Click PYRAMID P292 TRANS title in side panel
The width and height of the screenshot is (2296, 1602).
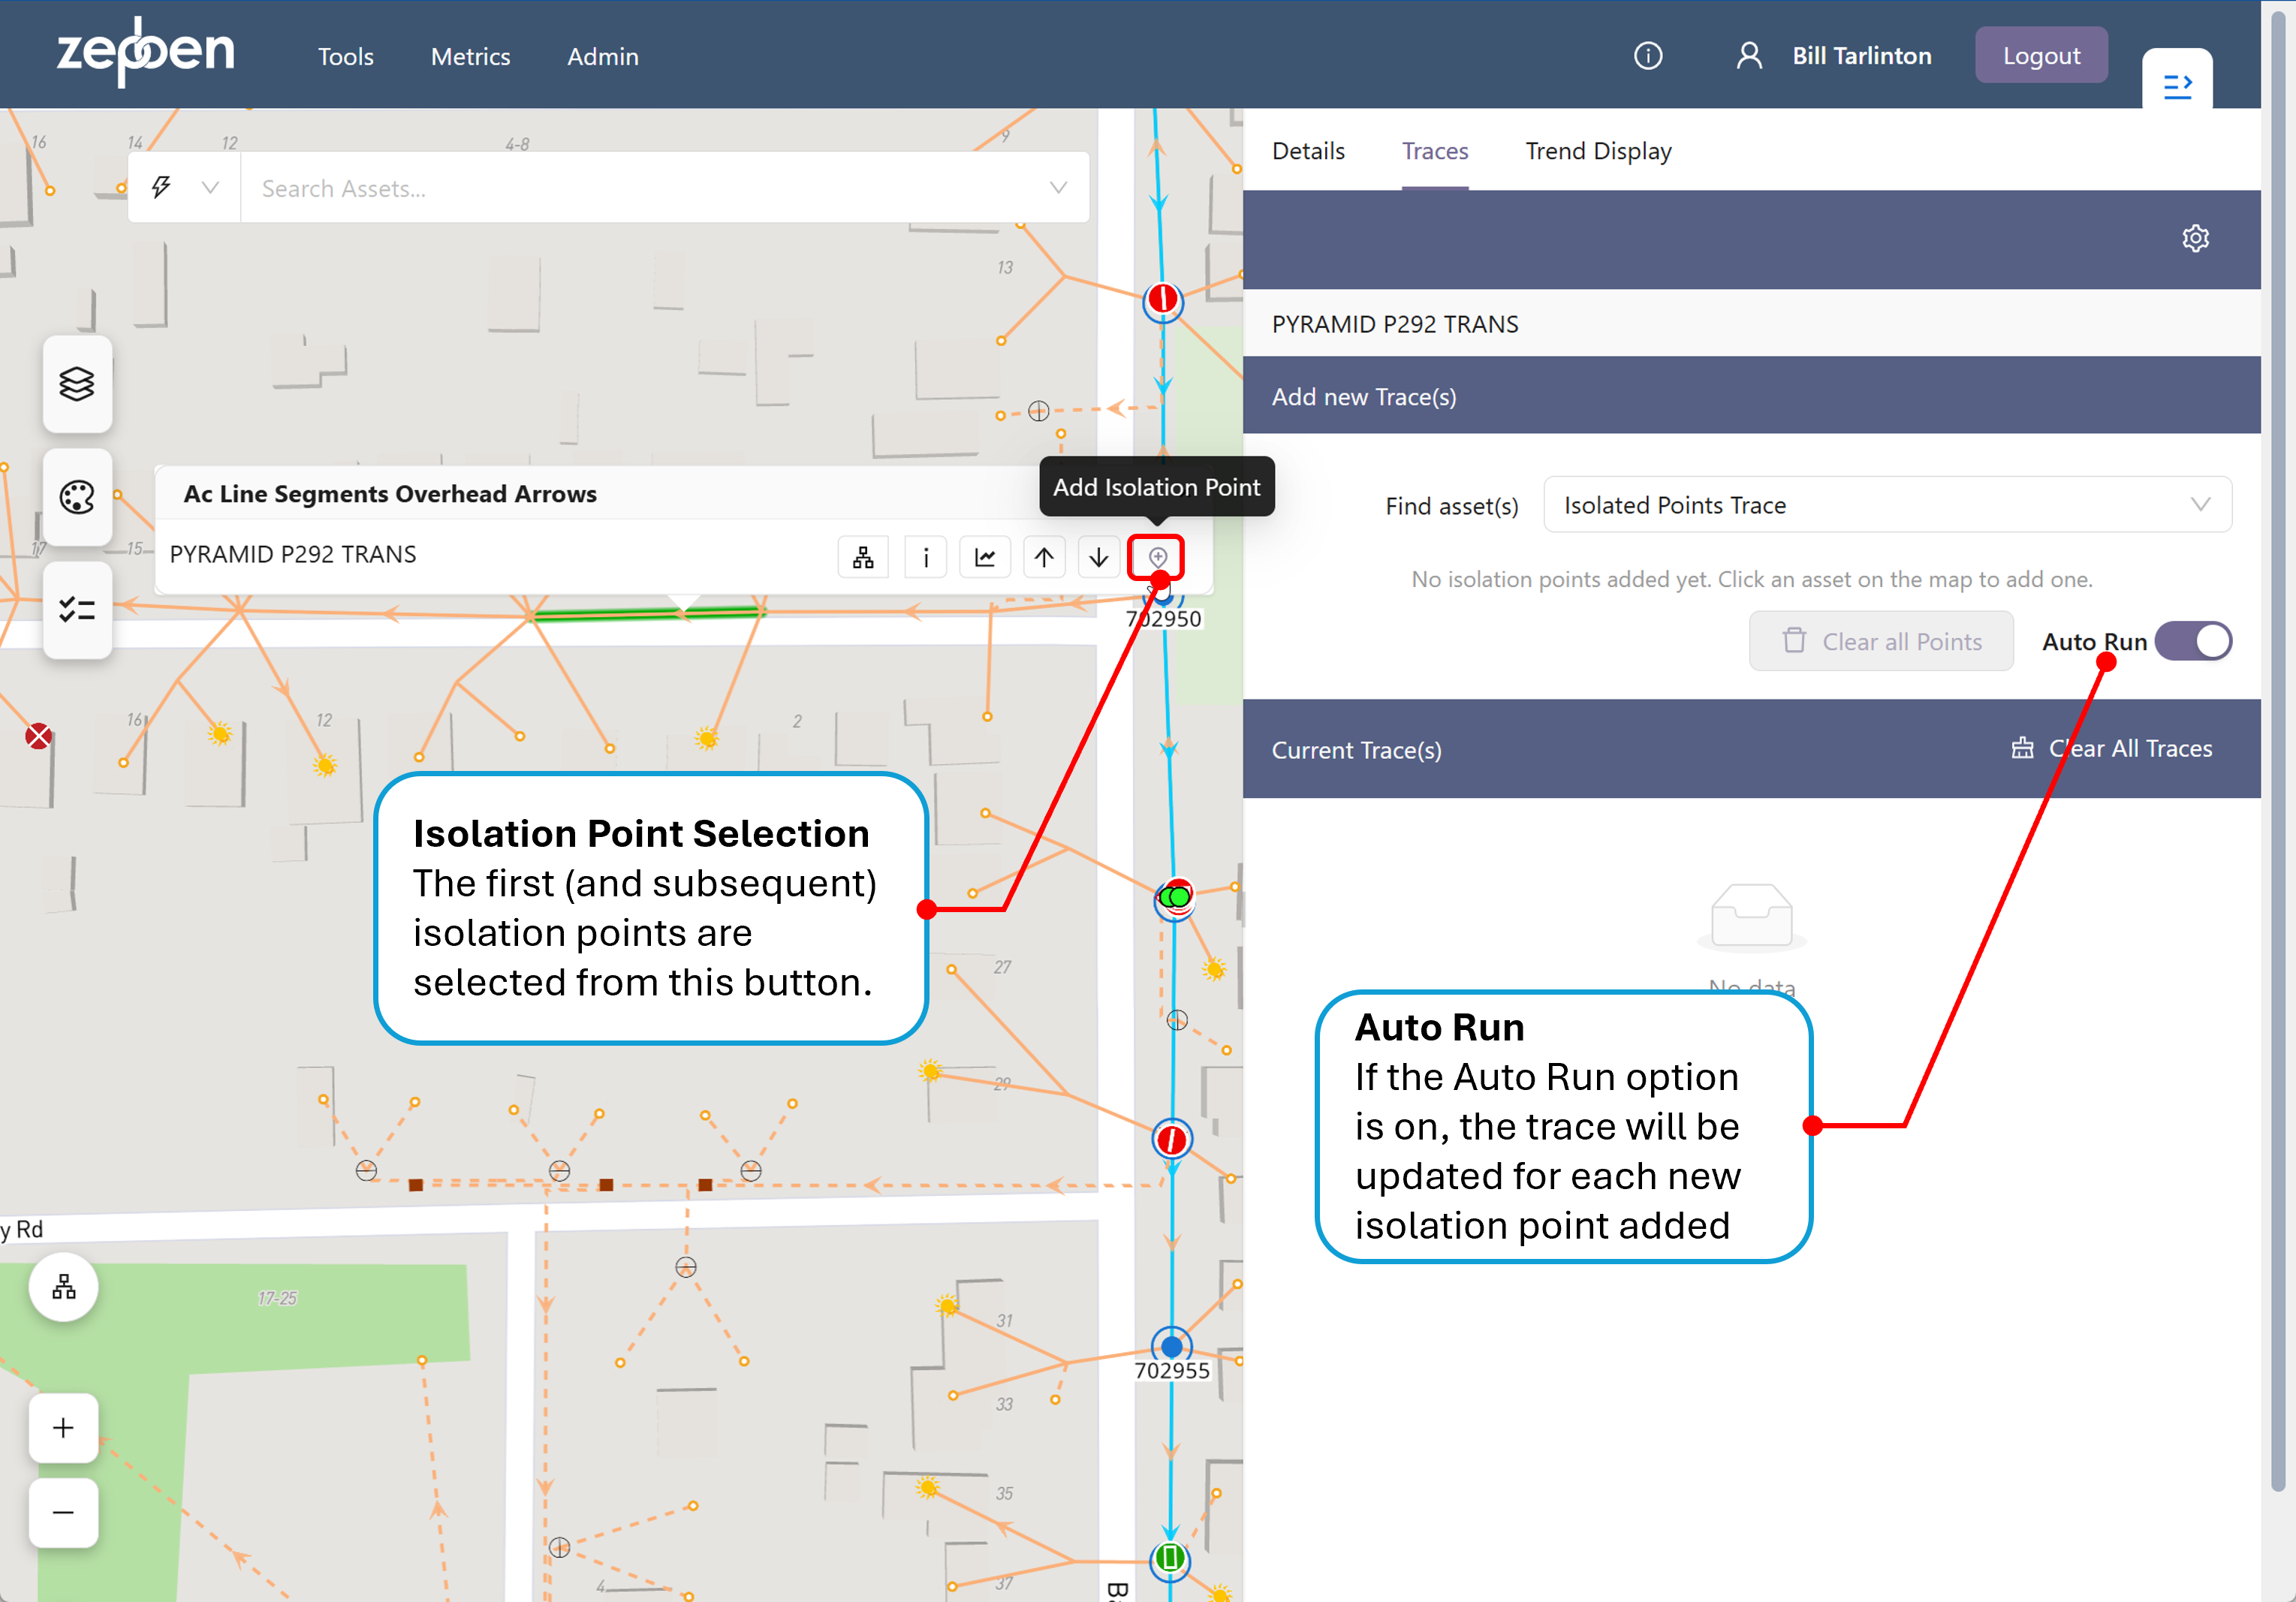point(1395,324)
